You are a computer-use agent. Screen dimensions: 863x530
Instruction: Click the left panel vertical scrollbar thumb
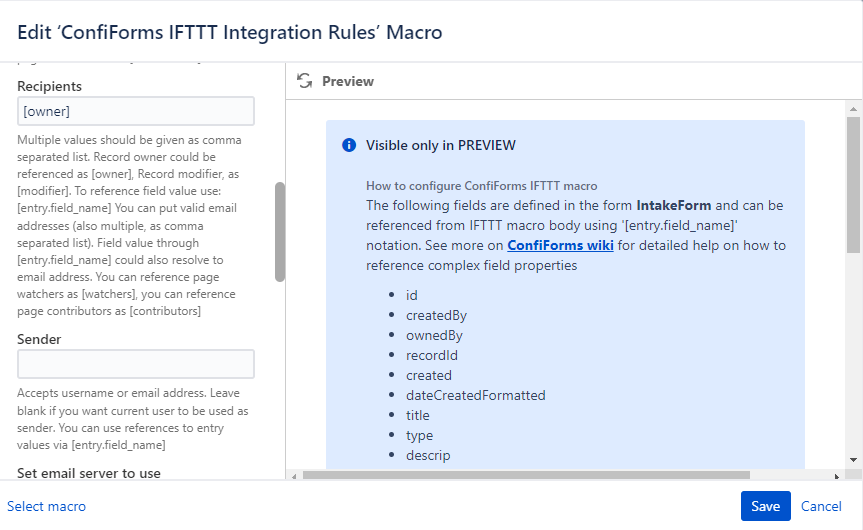click(x=280, y=232)
